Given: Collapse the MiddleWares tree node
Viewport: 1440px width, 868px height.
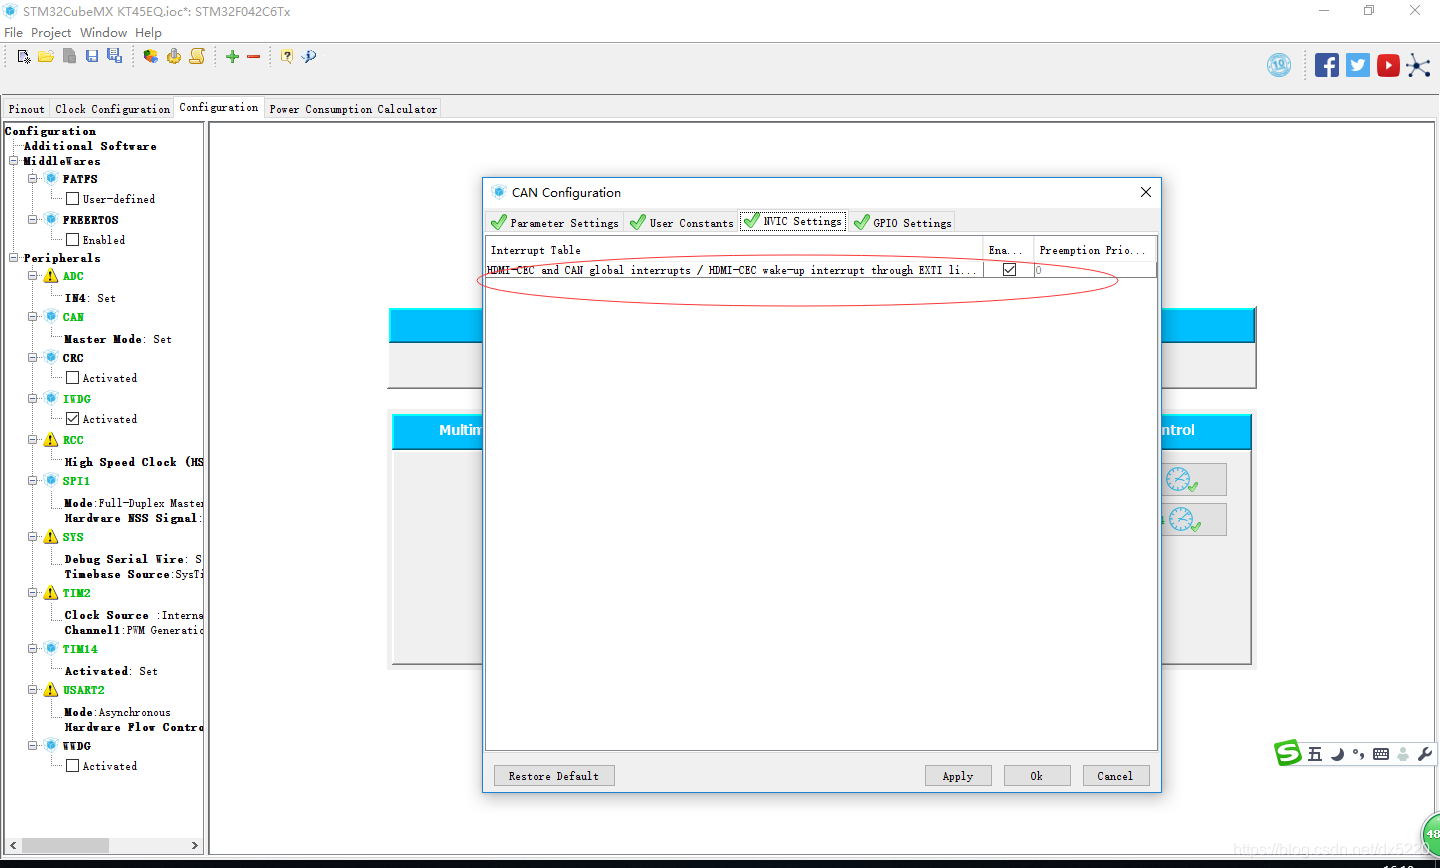Looking at the screenshot, I should tap(14, 161).
